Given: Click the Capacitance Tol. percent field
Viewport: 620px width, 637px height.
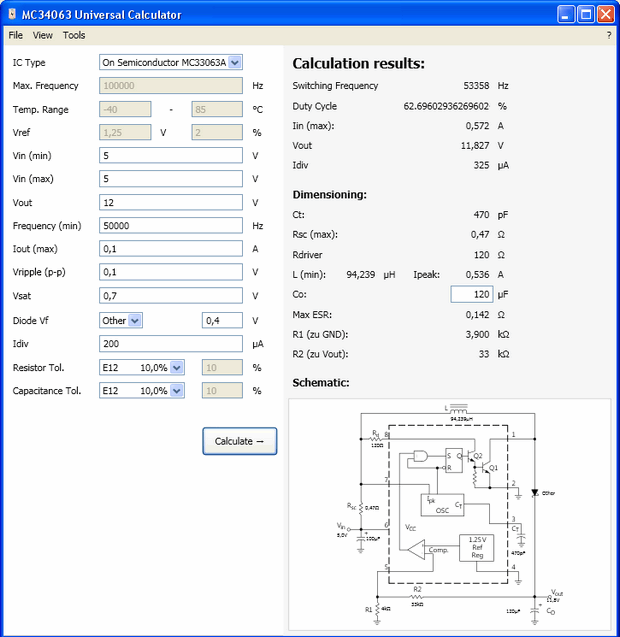Looking at the screenshot, I should [222, 391].
